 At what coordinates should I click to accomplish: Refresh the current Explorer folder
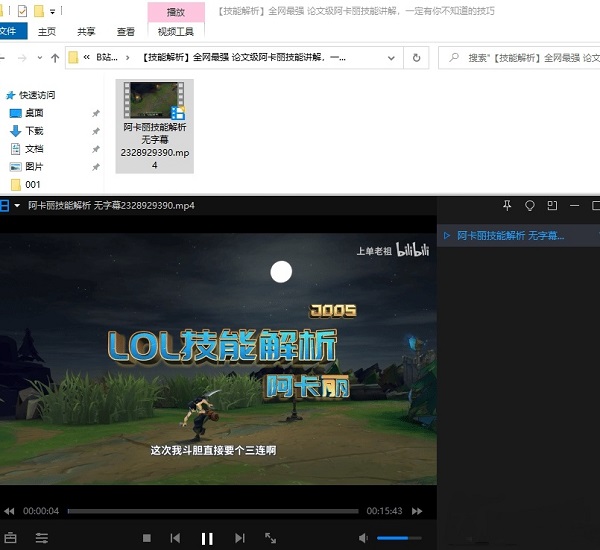(416, 58)
